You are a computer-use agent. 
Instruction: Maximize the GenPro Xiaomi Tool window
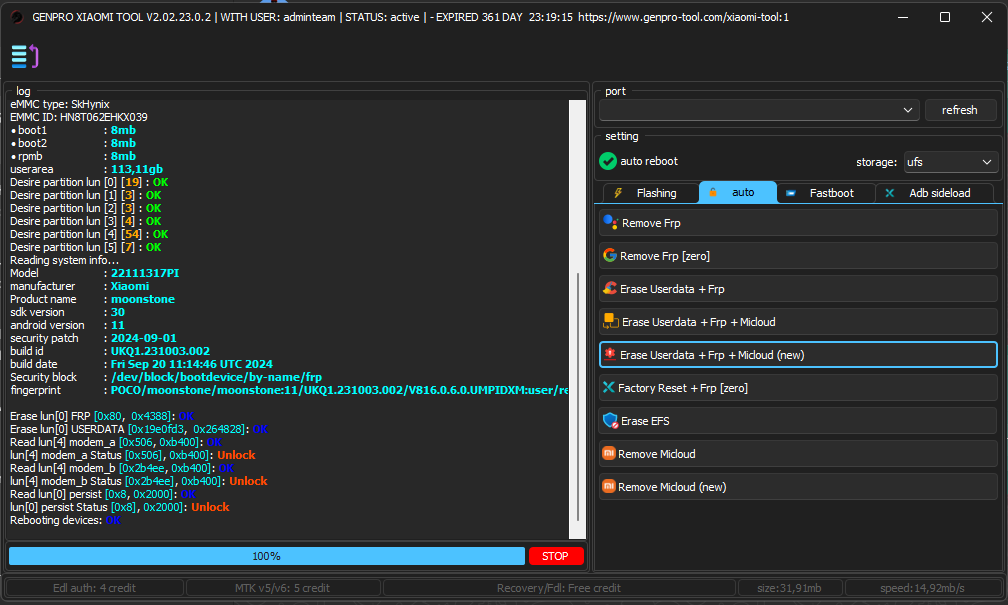[945, 17]
